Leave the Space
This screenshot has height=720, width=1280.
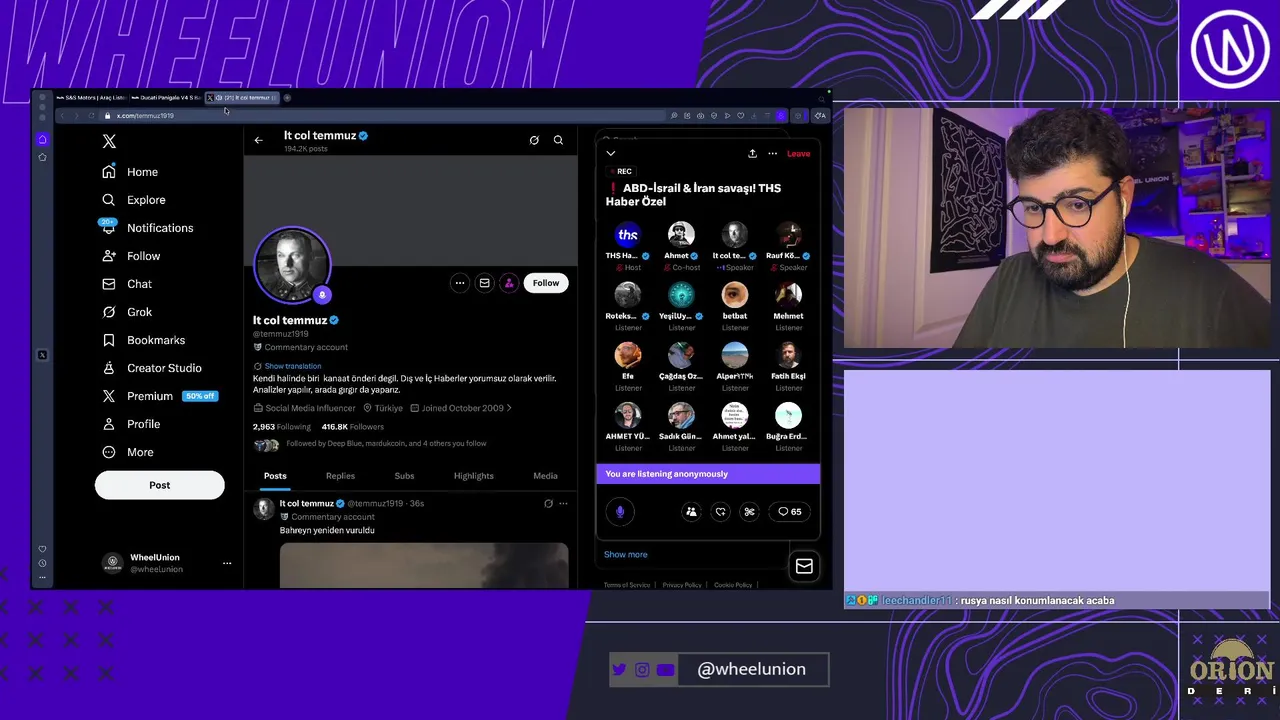[798, 153]
